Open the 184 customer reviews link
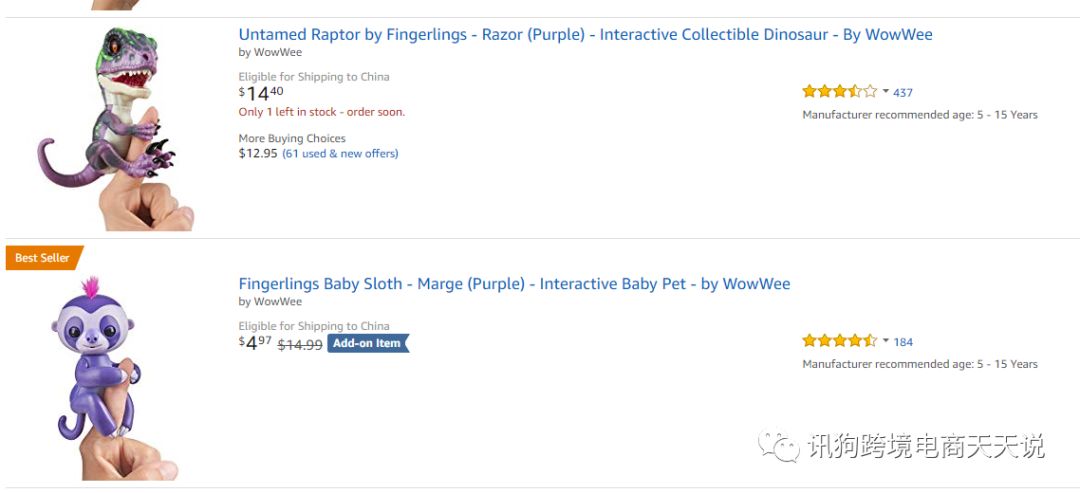The width and height of the screenshot is (1080, 493). click(x=903, y=342)
